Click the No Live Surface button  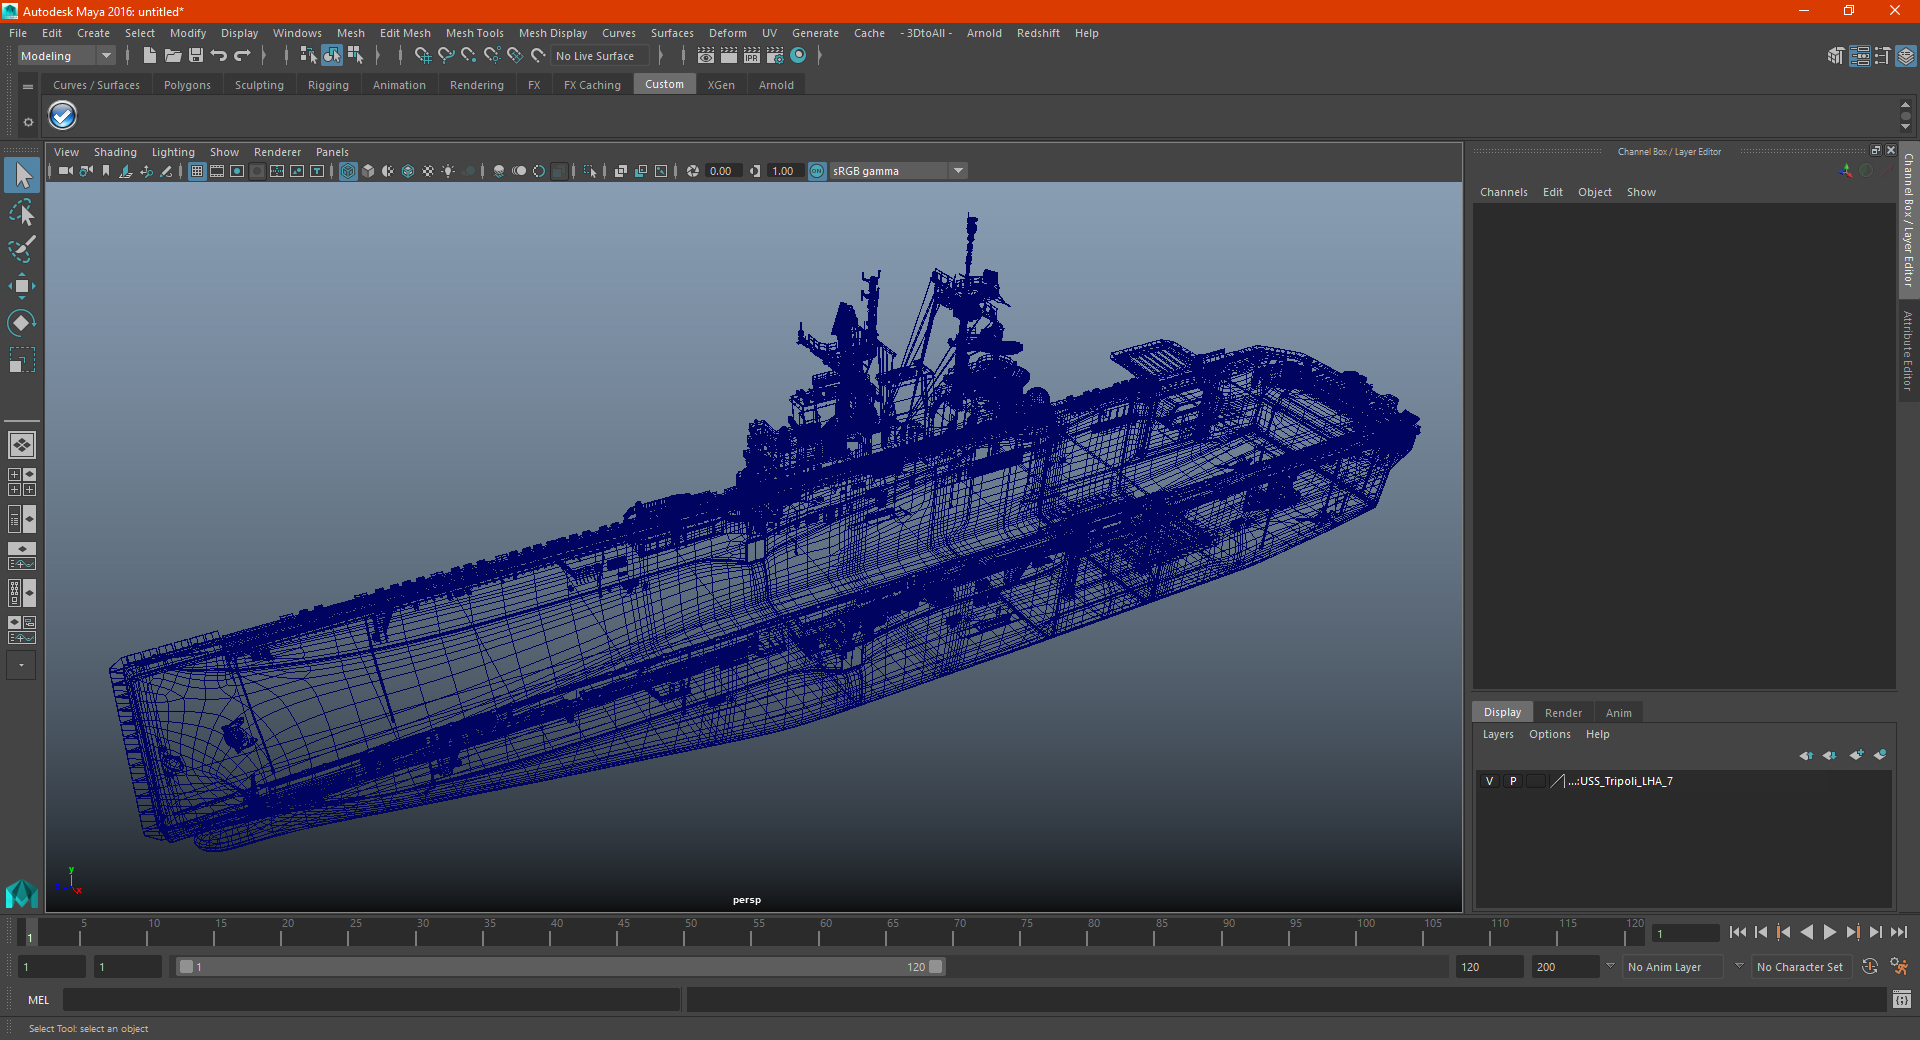595,56
